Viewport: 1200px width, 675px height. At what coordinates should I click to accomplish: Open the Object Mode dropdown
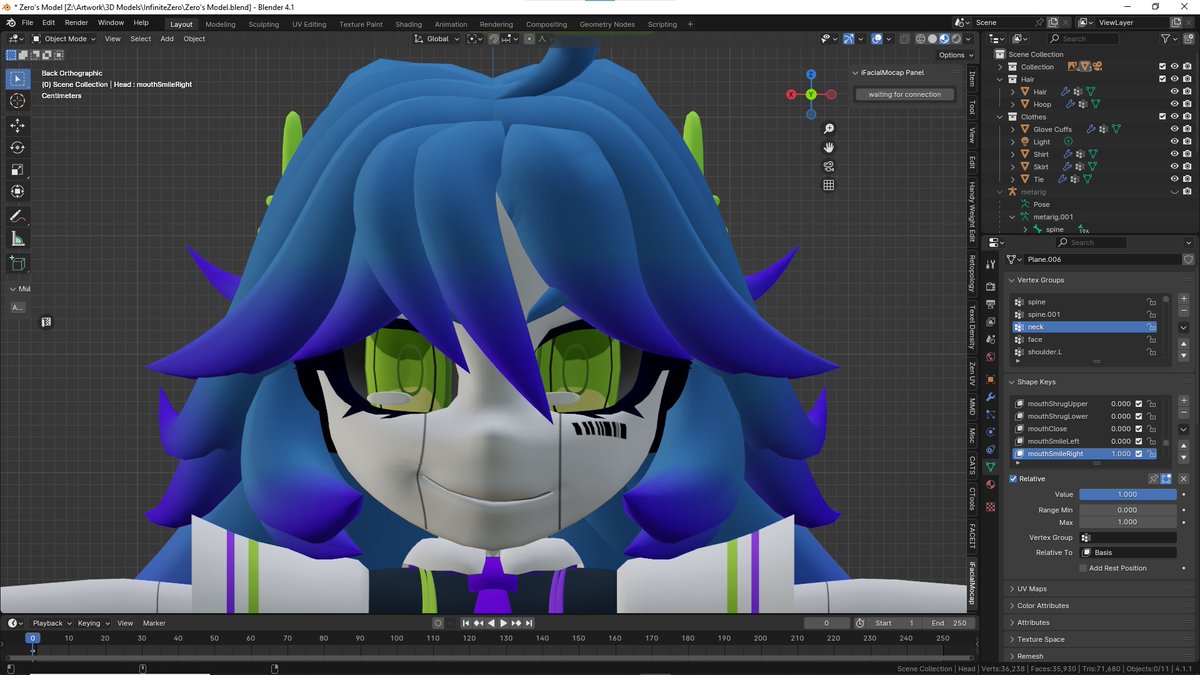pos(63,39)
